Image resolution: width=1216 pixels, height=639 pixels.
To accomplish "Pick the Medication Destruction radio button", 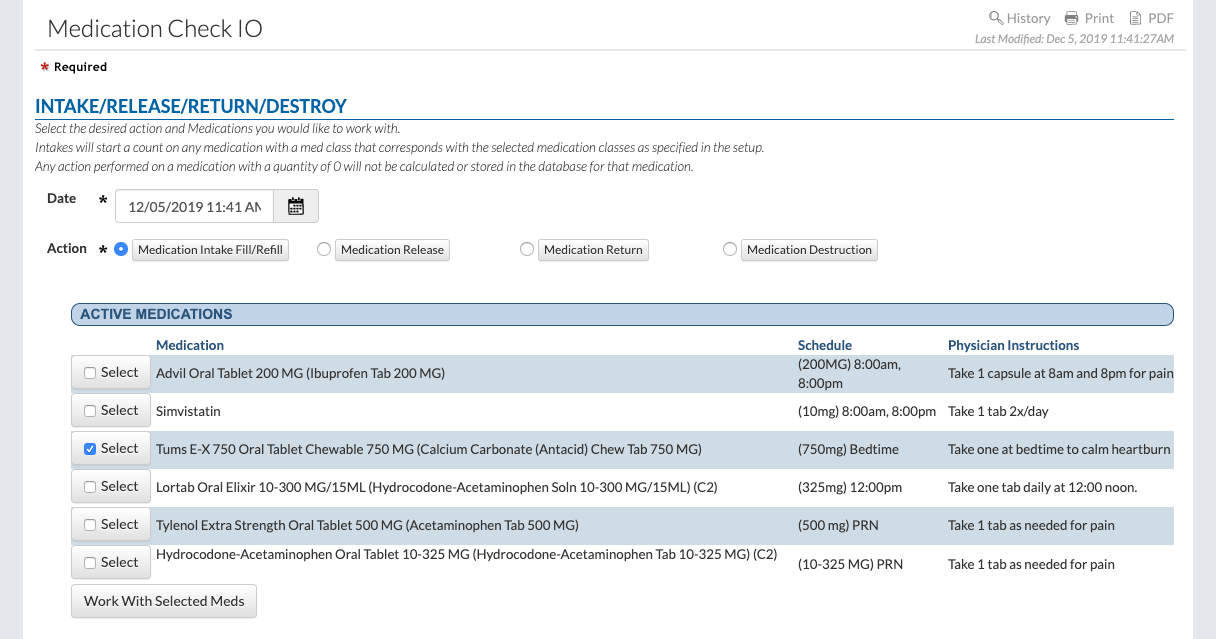I will tap(730, 250).
